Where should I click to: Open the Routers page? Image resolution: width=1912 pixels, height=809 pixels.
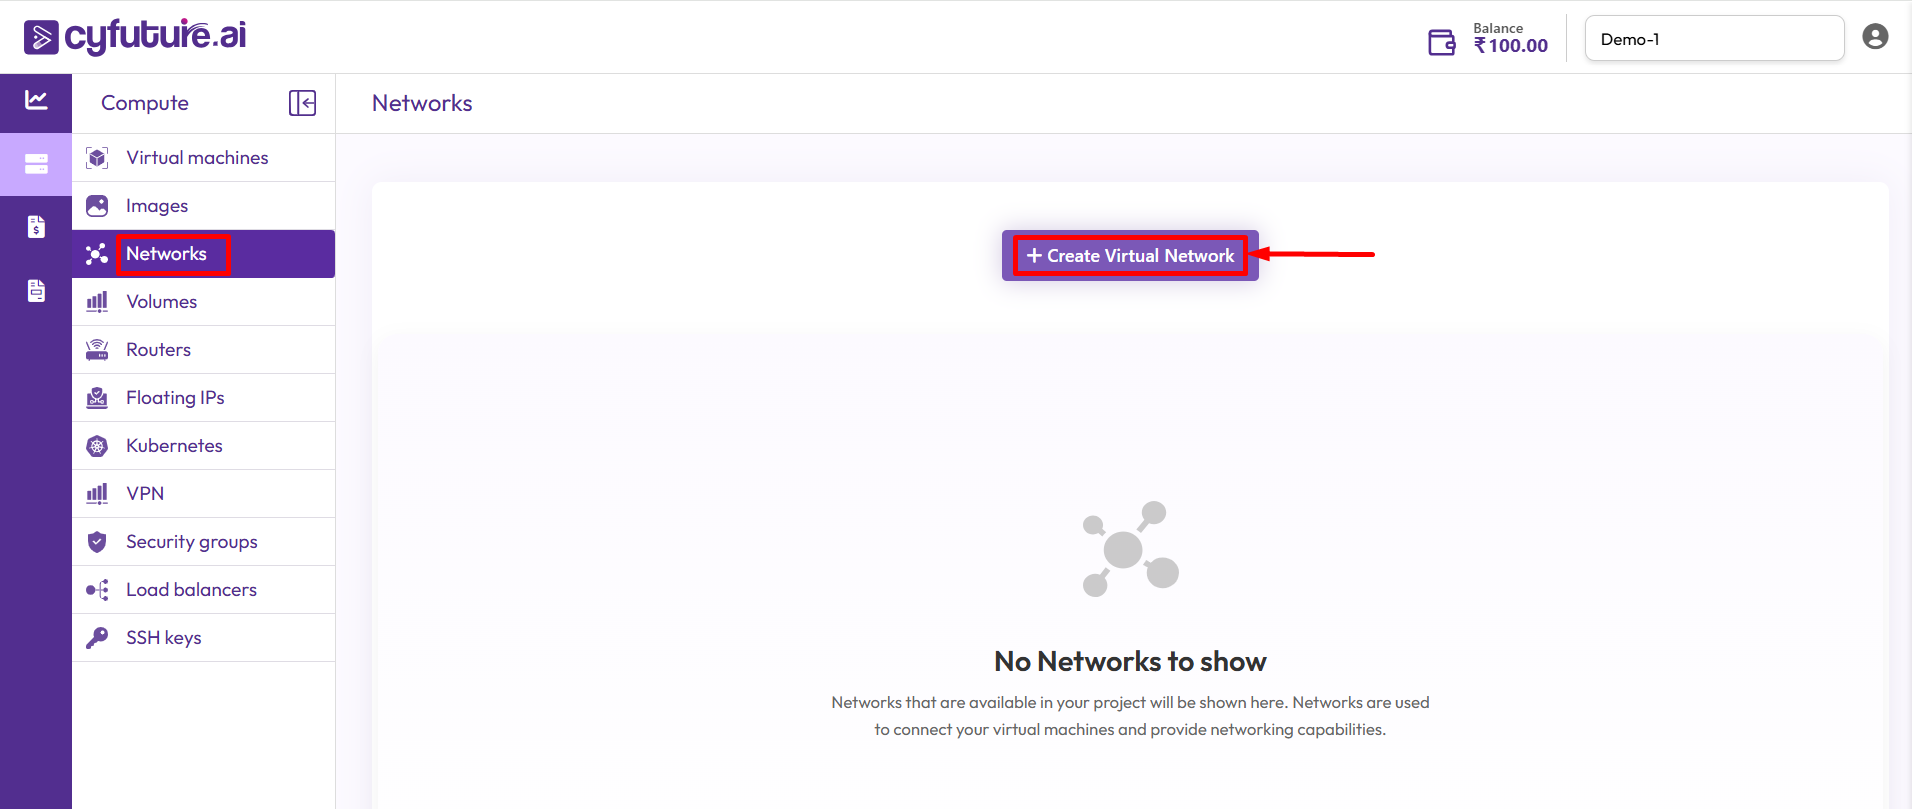(x=158, y=350)
